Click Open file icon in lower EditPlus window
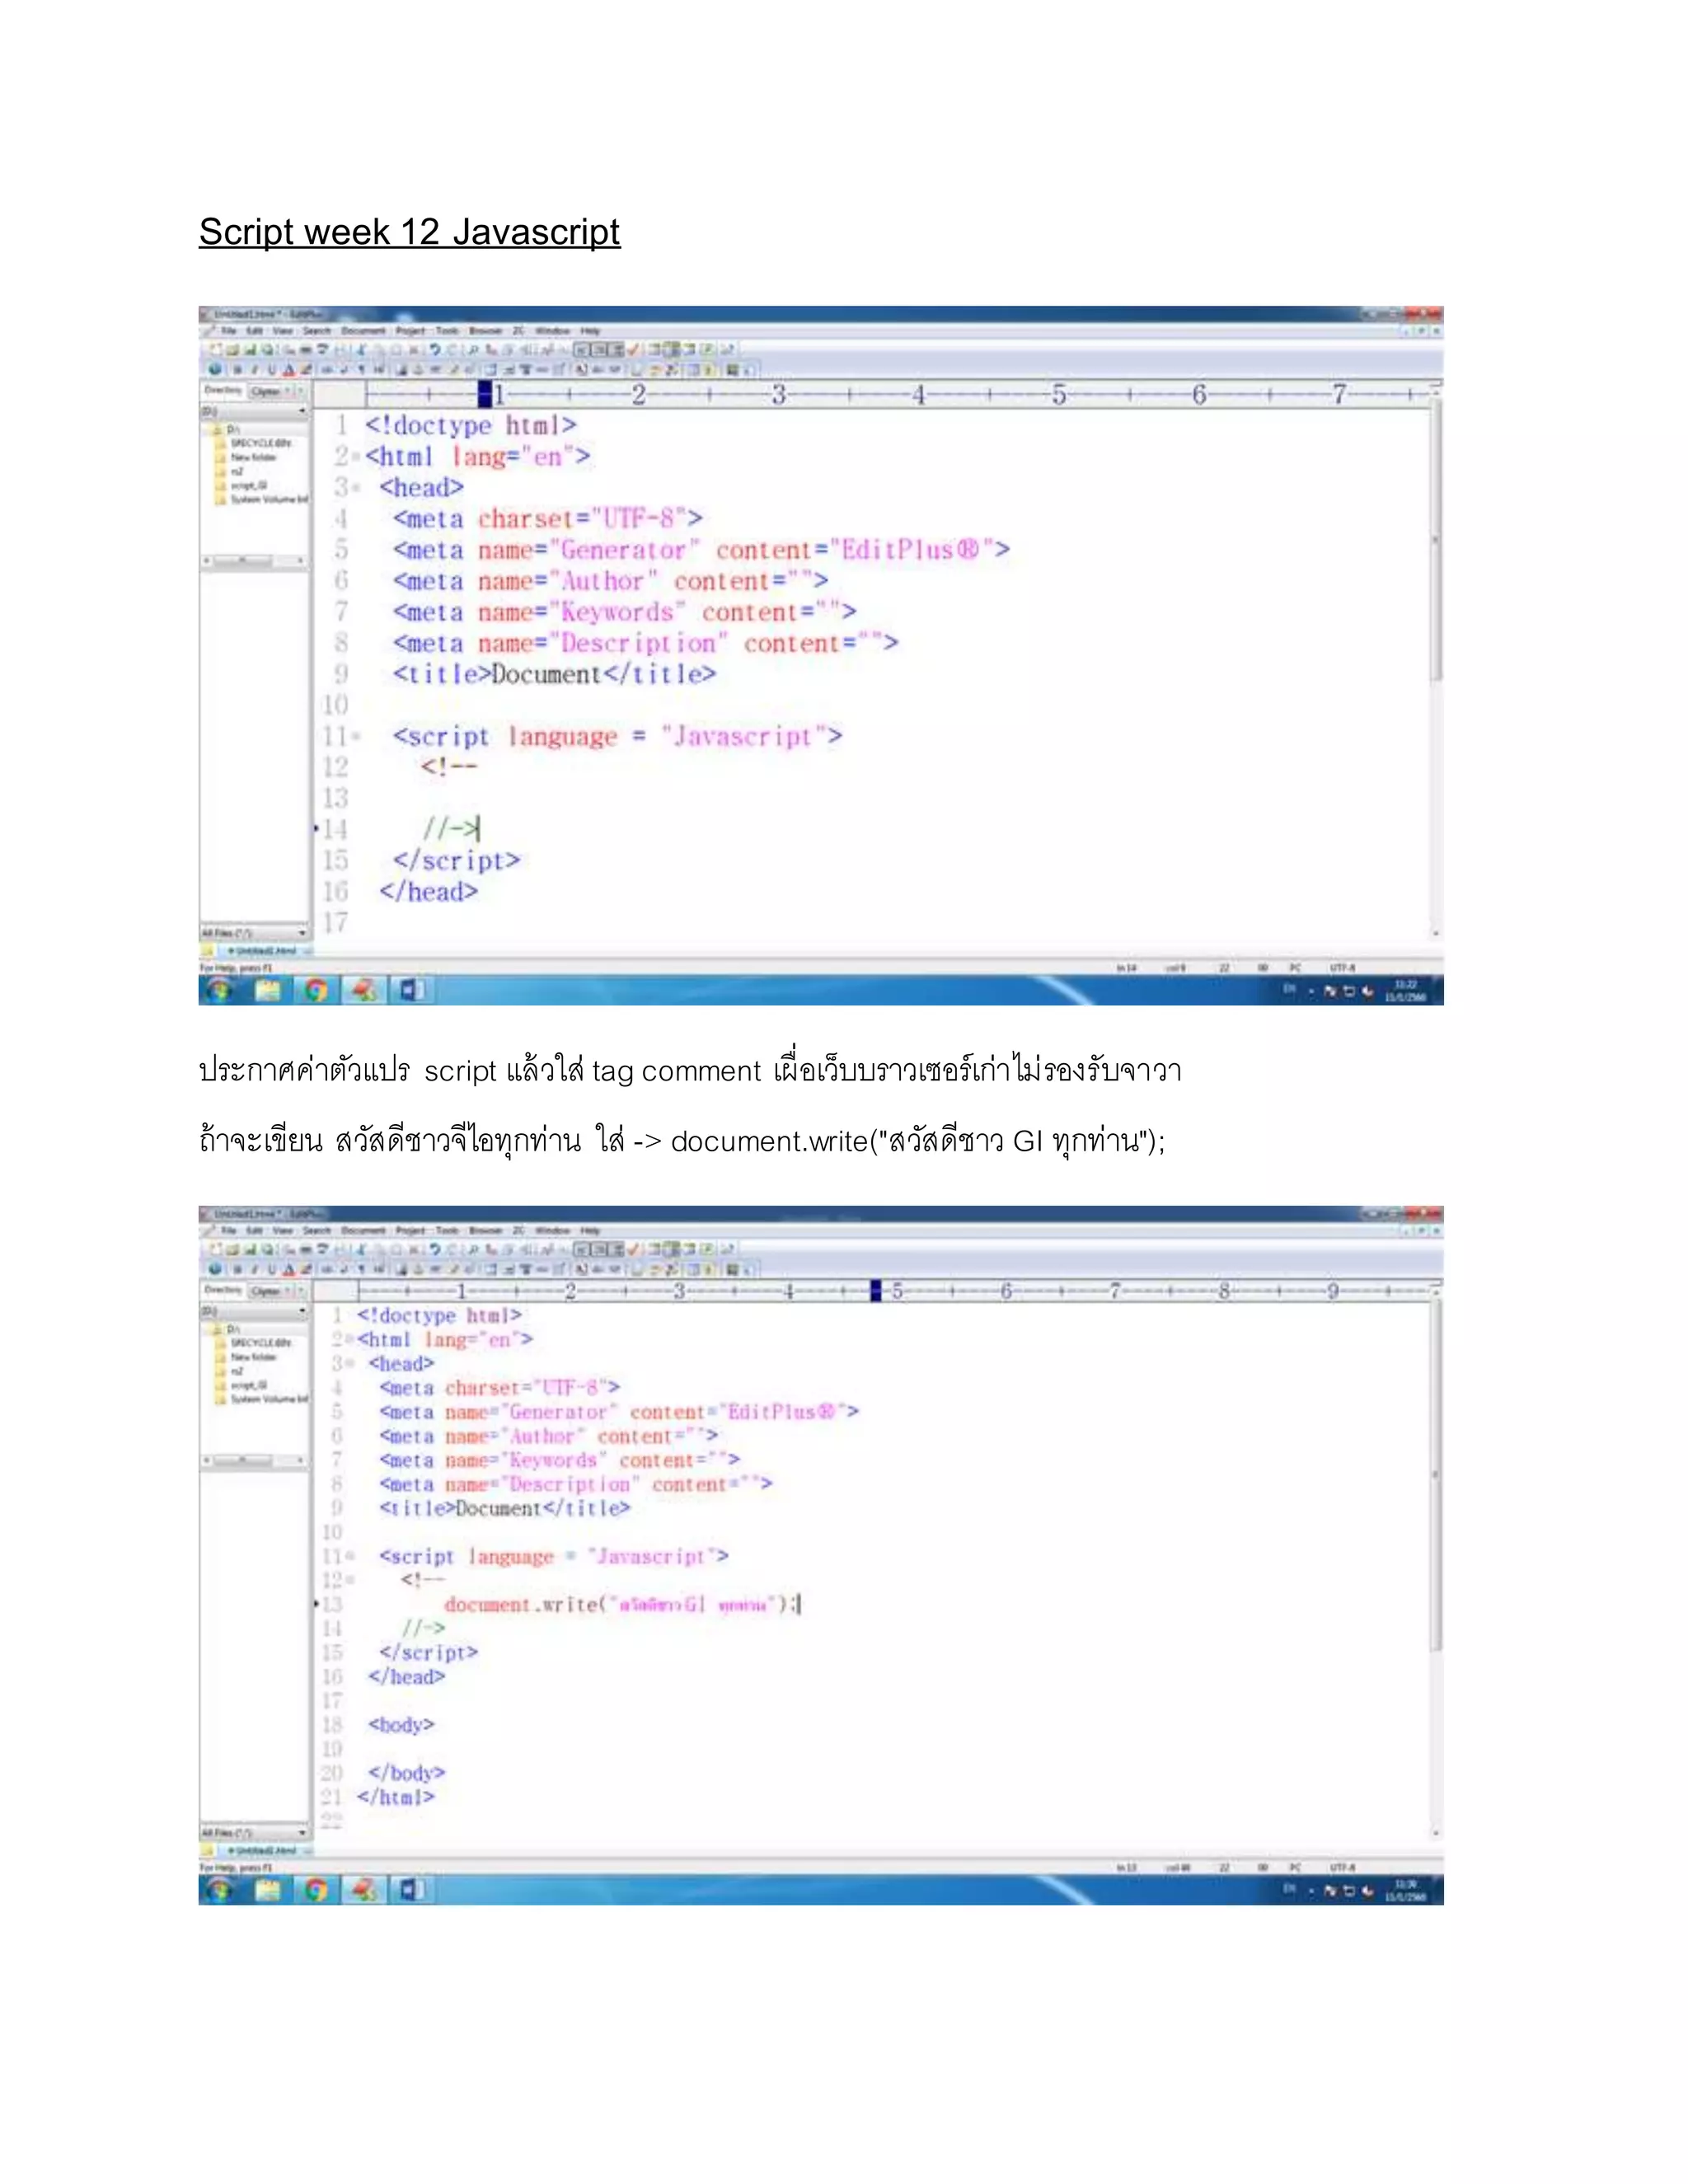 (x=232, y=1250)
